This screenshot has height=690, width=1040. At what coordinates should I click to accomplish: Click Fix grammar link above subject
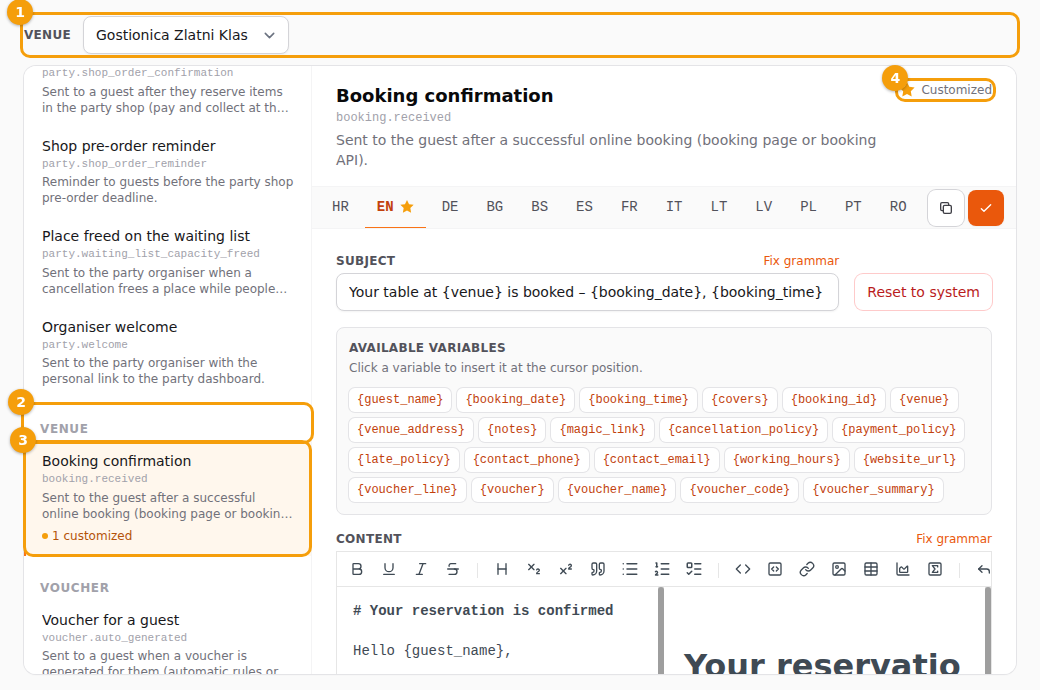[x=801, y=261]
